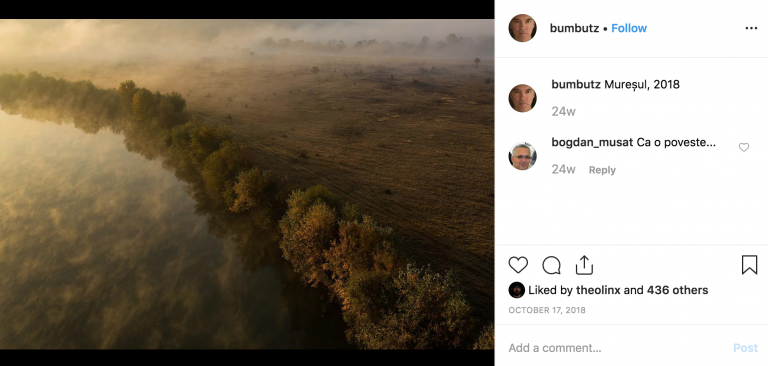Share the post via share icon
This screenshot has width=768, height=366.
tap(584, 265)
